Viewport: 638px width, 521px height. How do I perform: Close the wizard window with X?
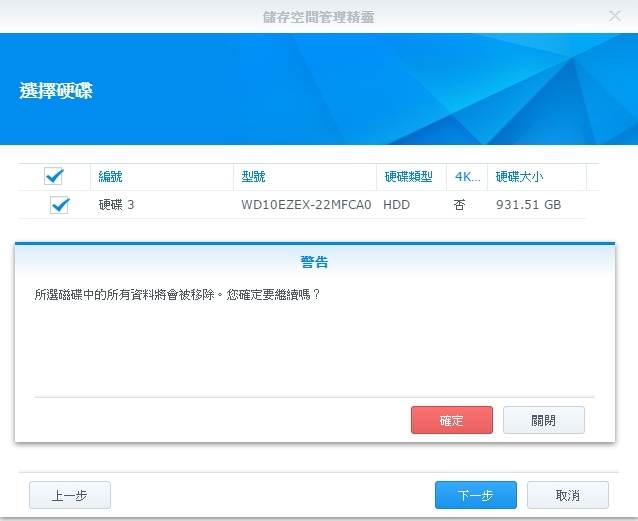(x=614, y=16)
